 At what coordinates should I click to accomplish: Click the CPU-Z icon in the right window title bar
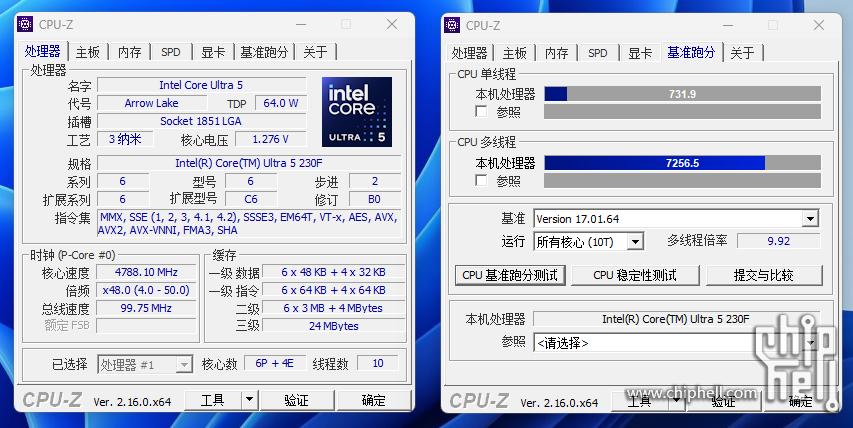pos(453,25)
